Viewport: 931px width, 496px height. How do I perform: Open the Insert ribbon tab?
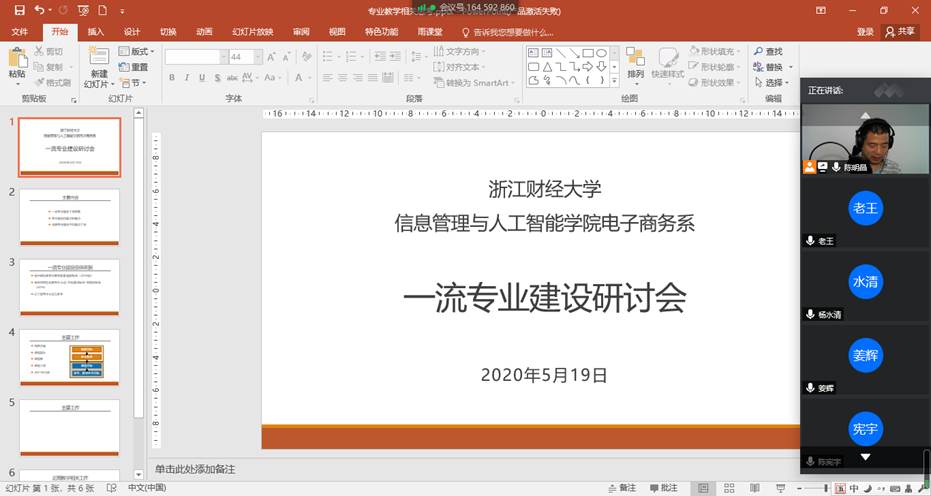(x=96, y=32)
